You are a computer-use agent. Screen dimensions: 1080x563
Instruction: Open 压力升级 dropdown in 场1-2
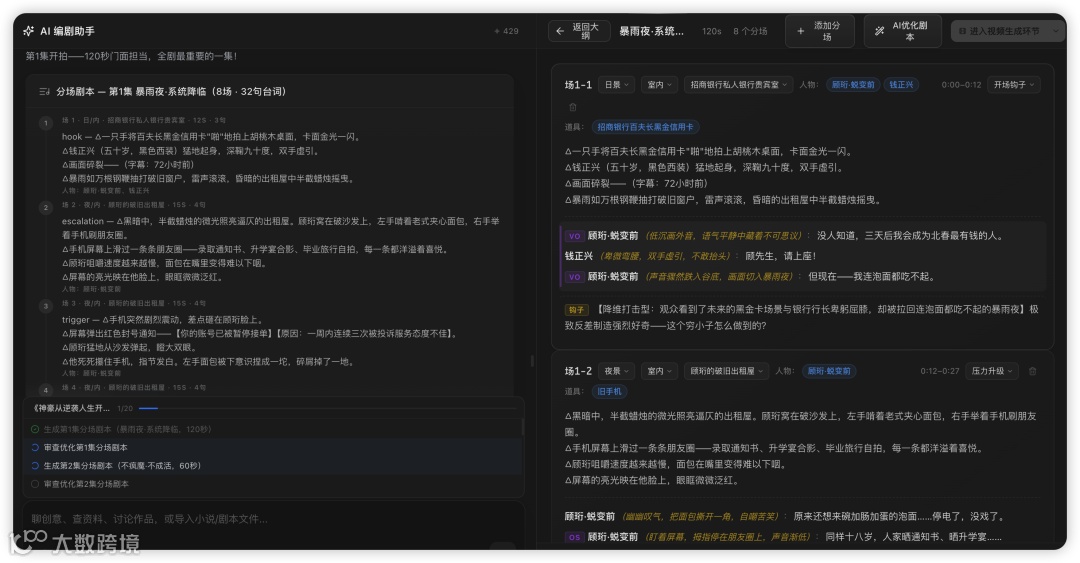(992, 371)
